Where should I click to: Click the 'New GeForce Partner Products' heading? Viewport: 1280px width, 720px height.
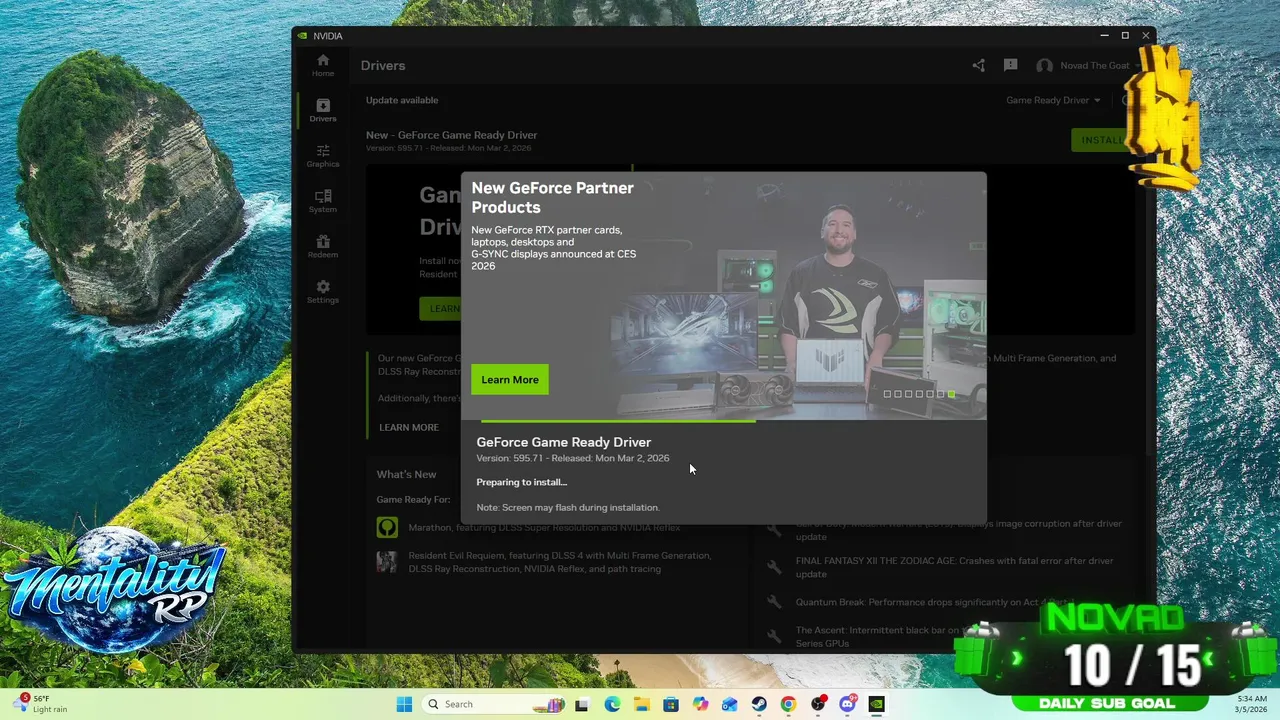pos(552,197)
